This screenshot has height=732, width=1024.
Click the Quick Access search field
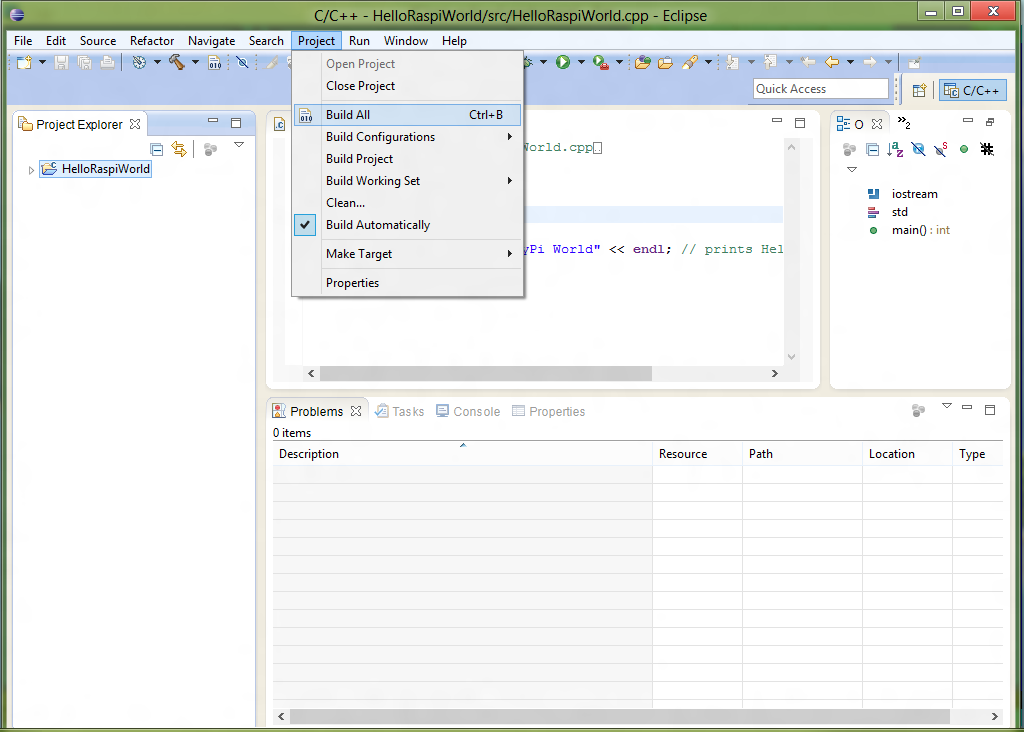(x=821, y=89)
